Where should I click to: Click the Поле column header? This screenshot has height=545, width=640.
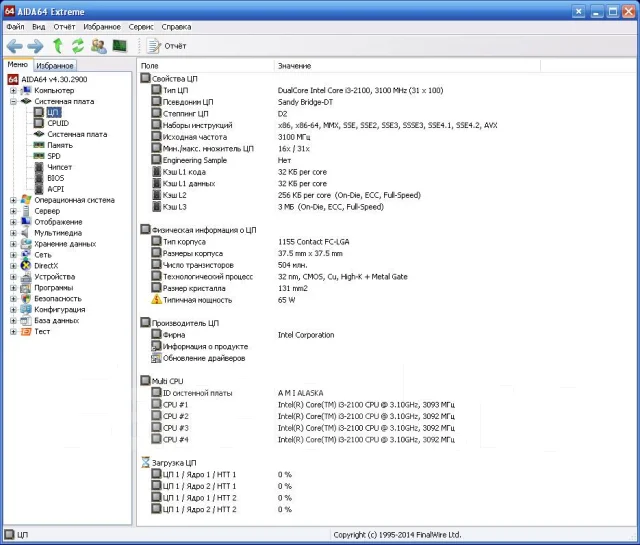tap(206, 66)
